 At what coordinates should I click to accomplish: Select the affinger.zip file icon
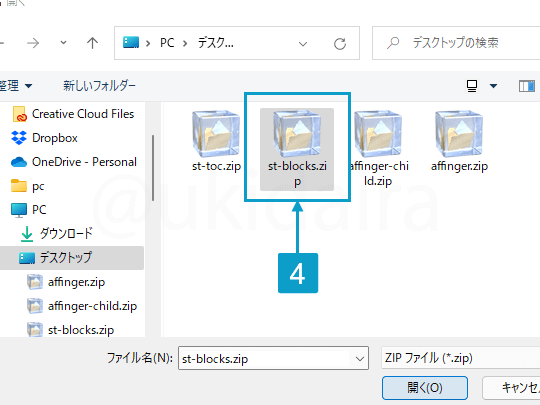pos(459,133)
